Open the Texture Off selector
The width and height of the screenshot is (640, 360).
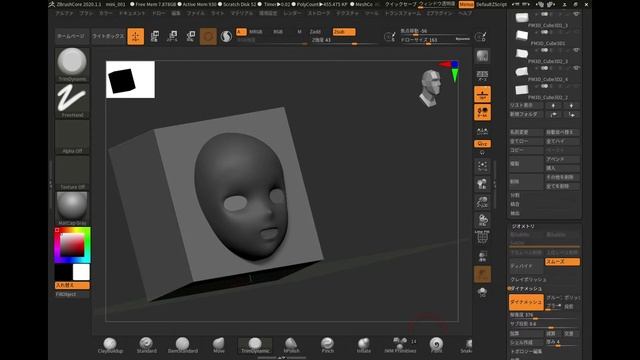click(72, 173)
